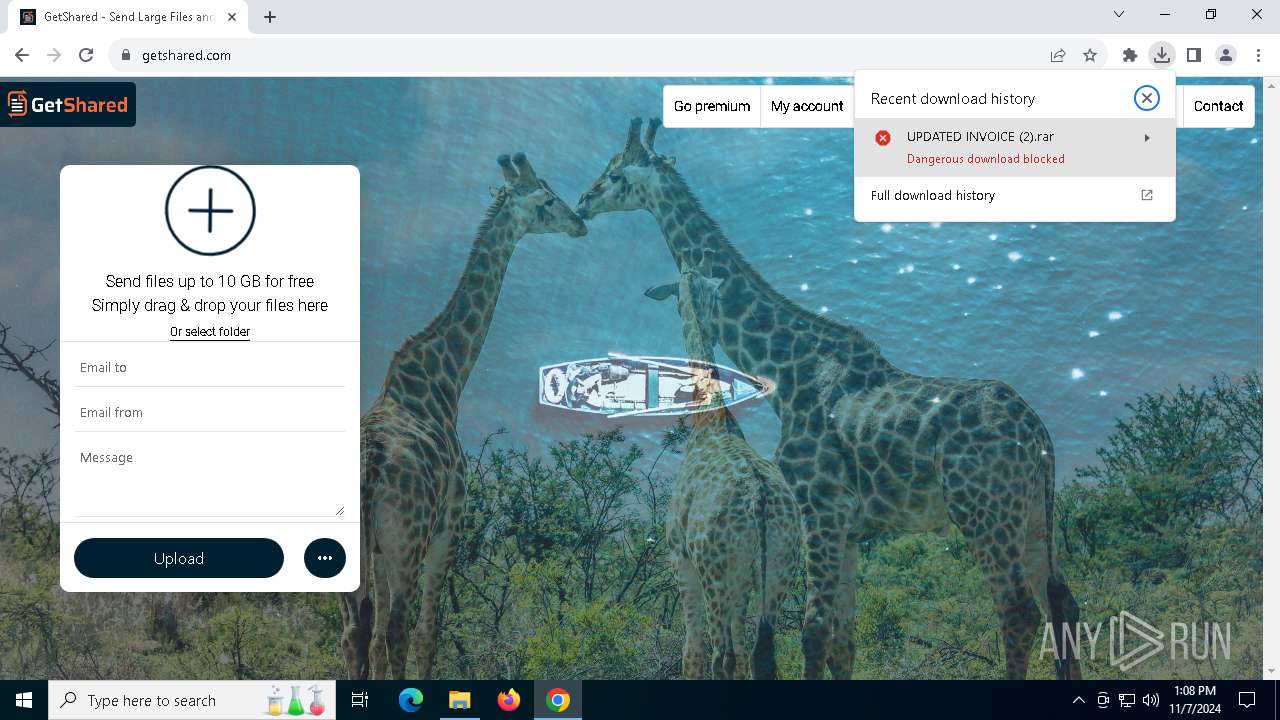Launch Microsoft Edge from taskbar
The height and width of the screenshot is (720, 1280).
411,700
